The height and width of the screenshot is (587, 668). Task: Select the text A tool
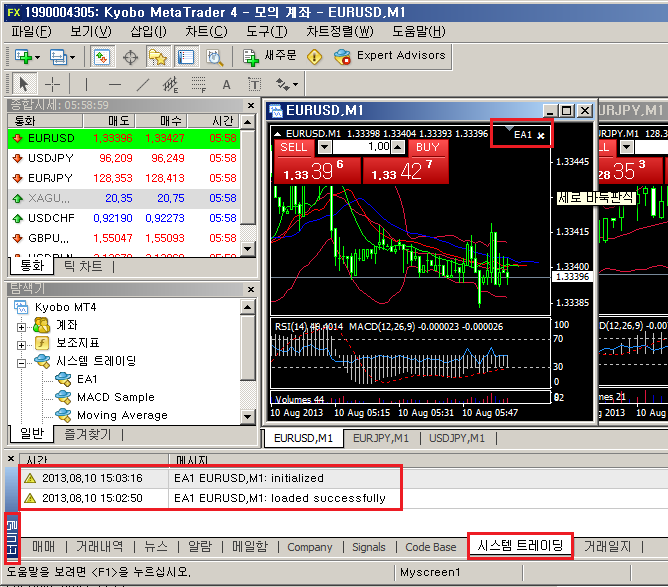[x=226, y=85]
